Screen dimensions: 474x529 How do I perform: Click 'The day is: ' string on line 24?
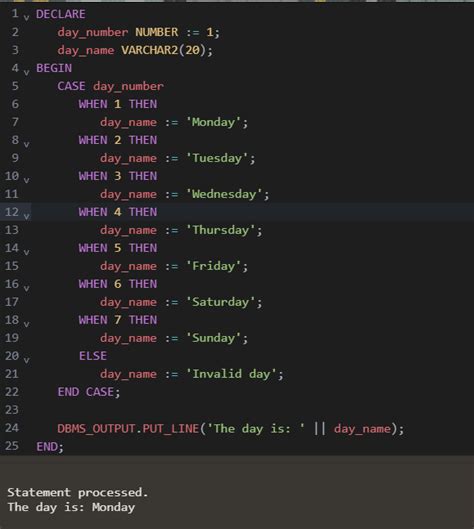pyautogui.click(x=256, y=429)
